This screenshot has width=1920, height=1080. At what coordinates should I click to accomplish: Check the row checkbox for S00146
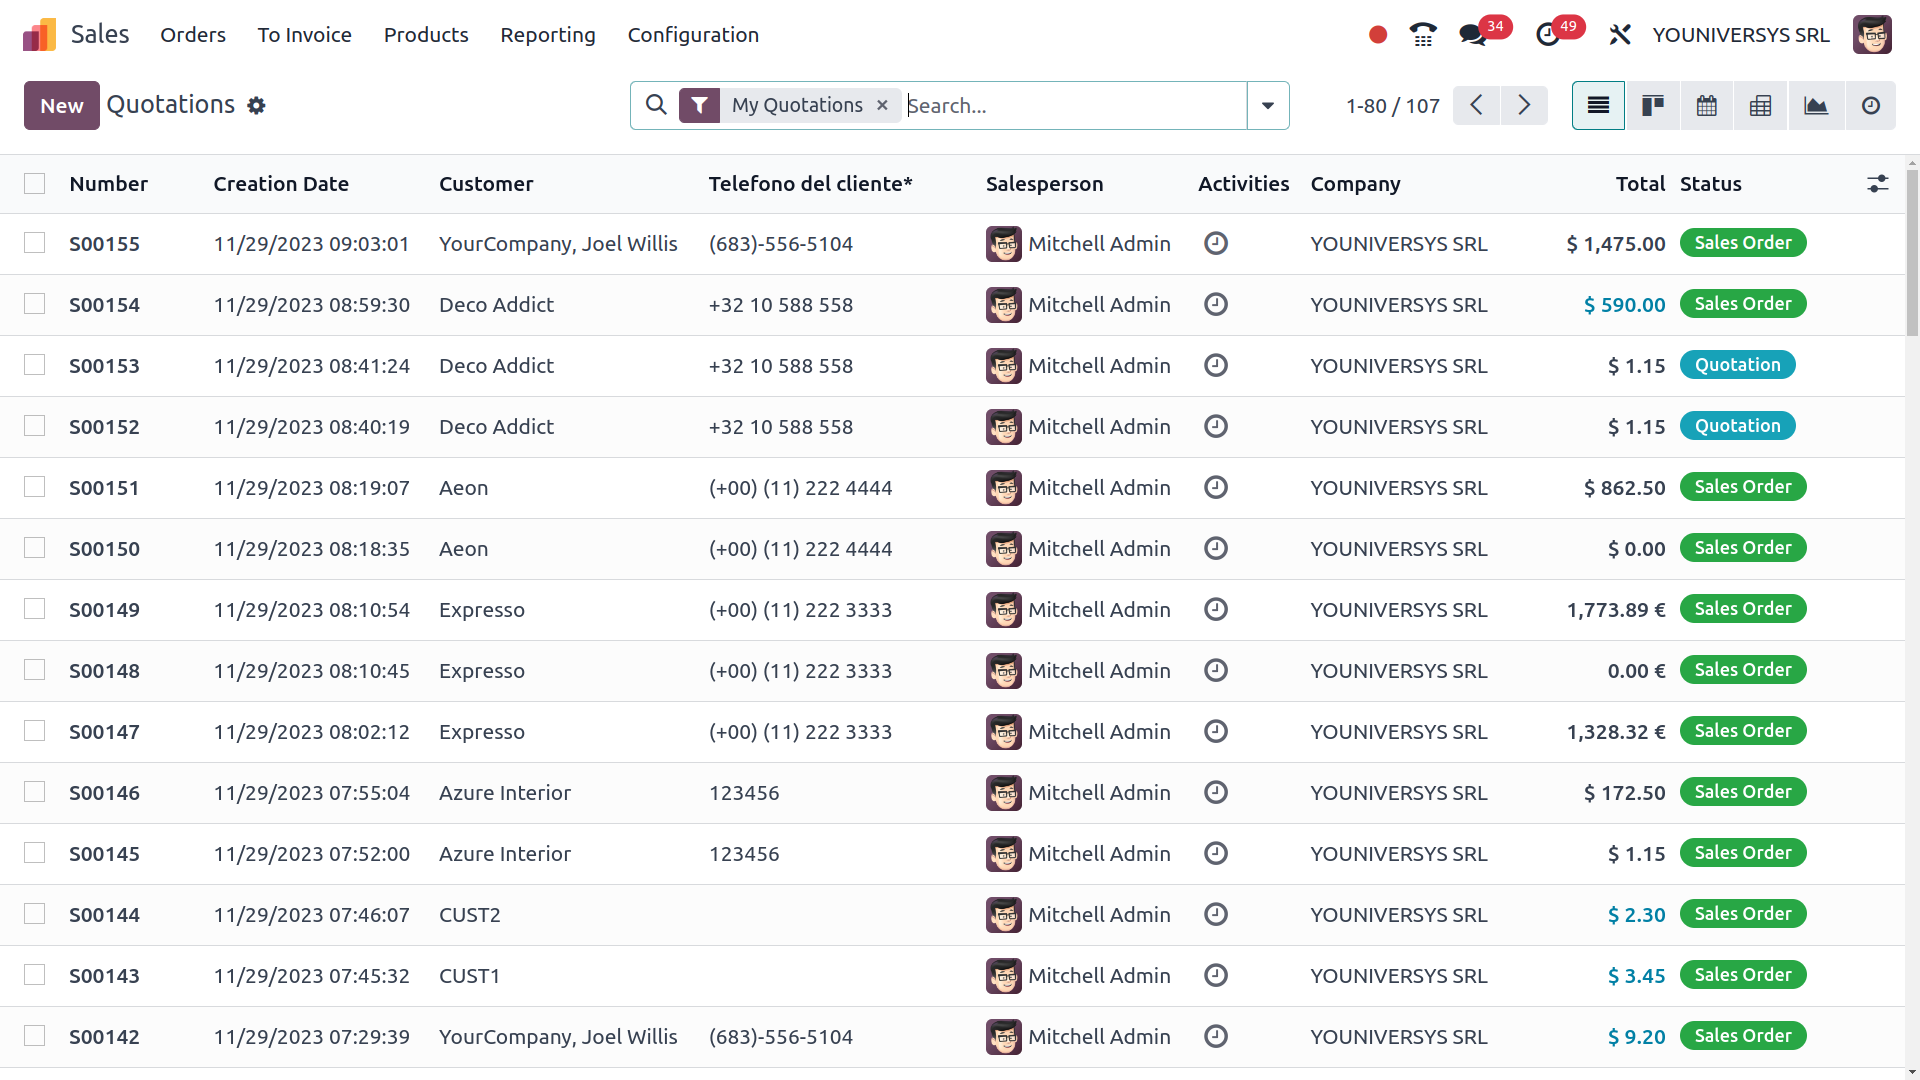35,793
